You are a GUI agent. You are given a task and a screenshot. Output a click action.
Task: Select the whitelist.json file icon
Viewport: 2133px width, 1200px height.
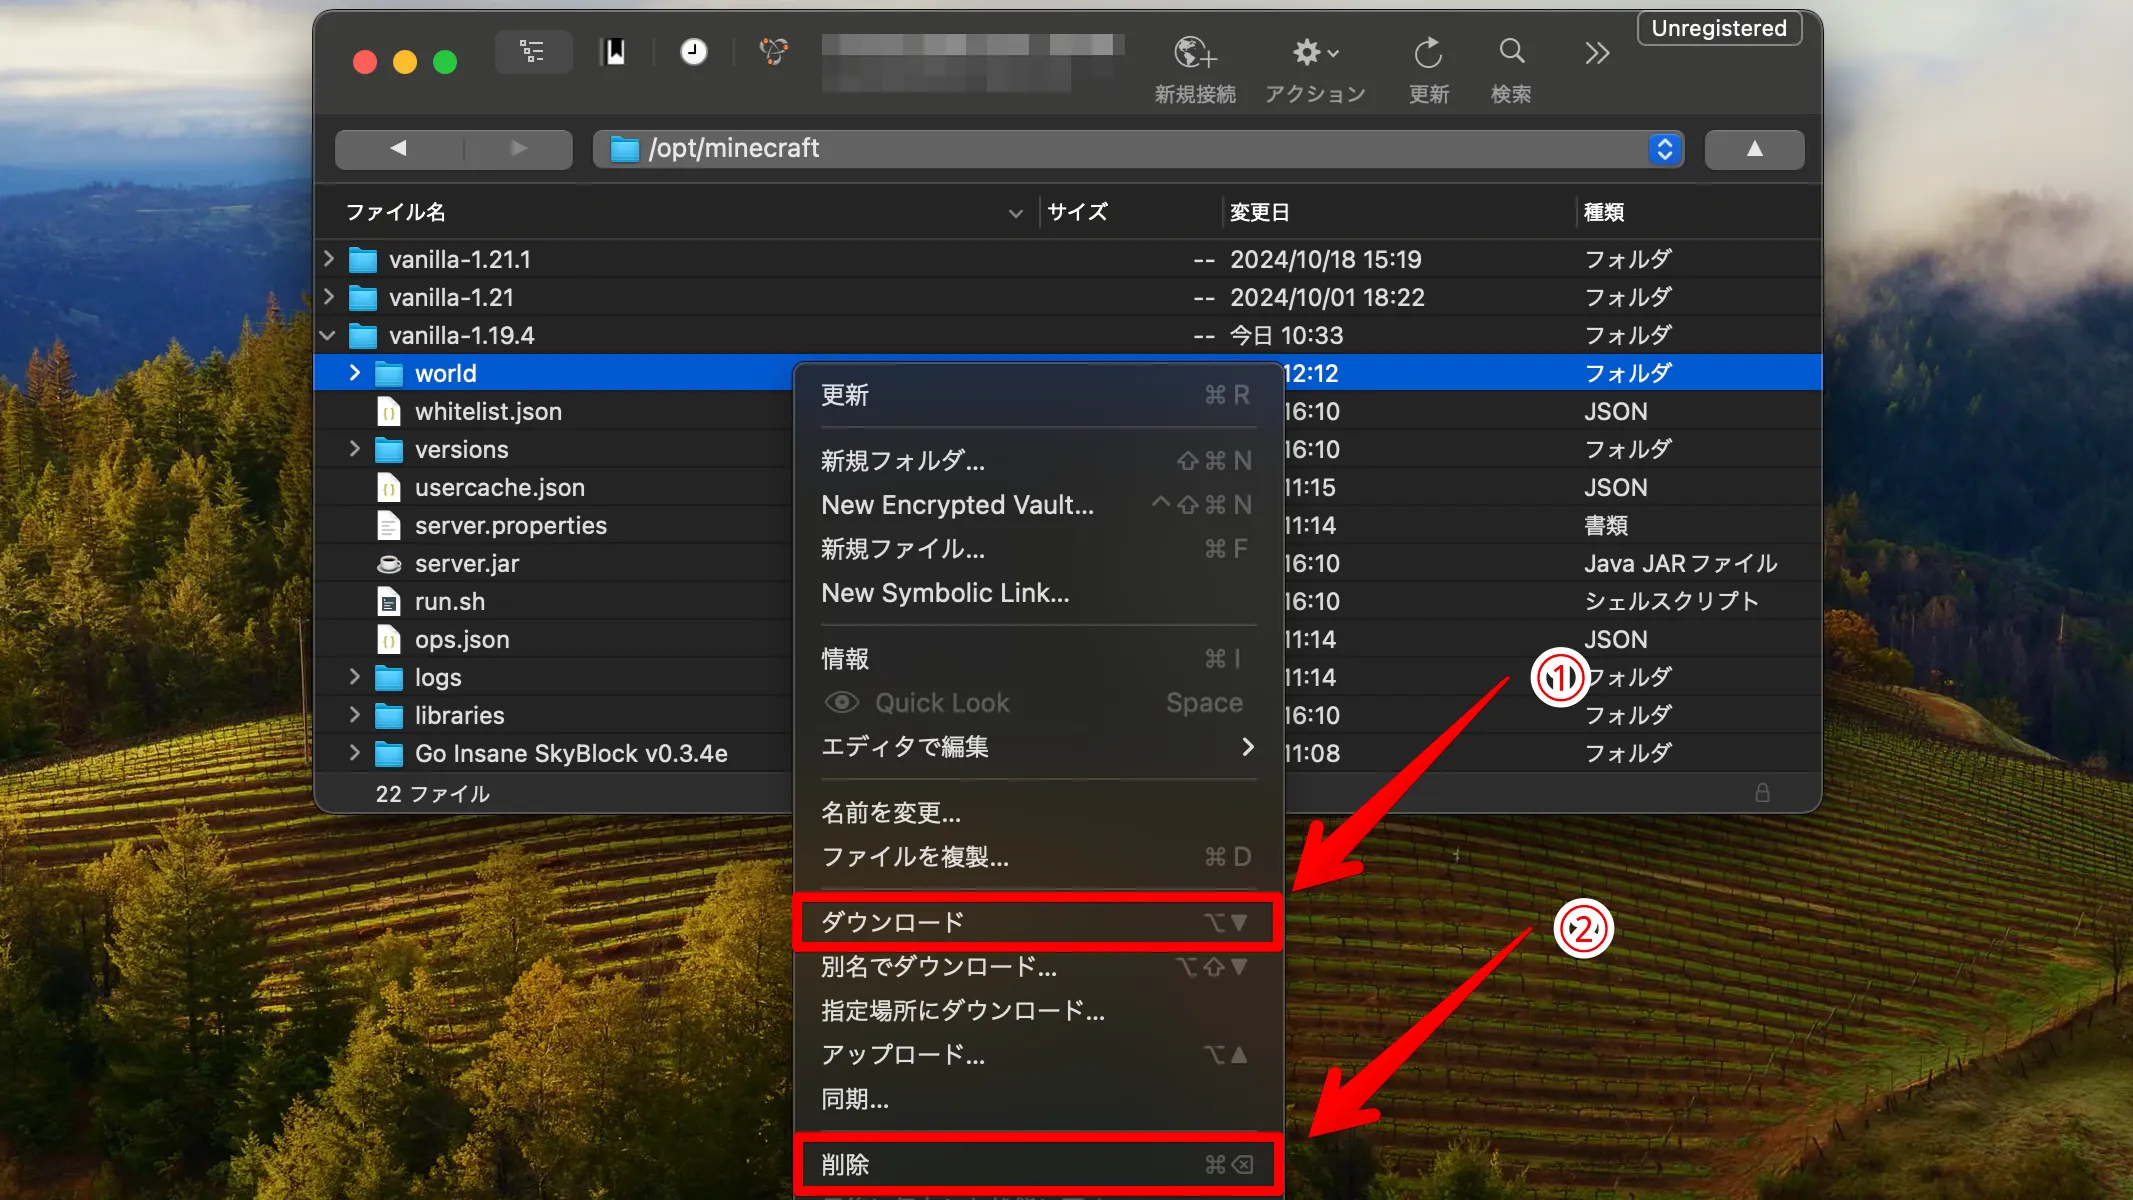[388, 412]
